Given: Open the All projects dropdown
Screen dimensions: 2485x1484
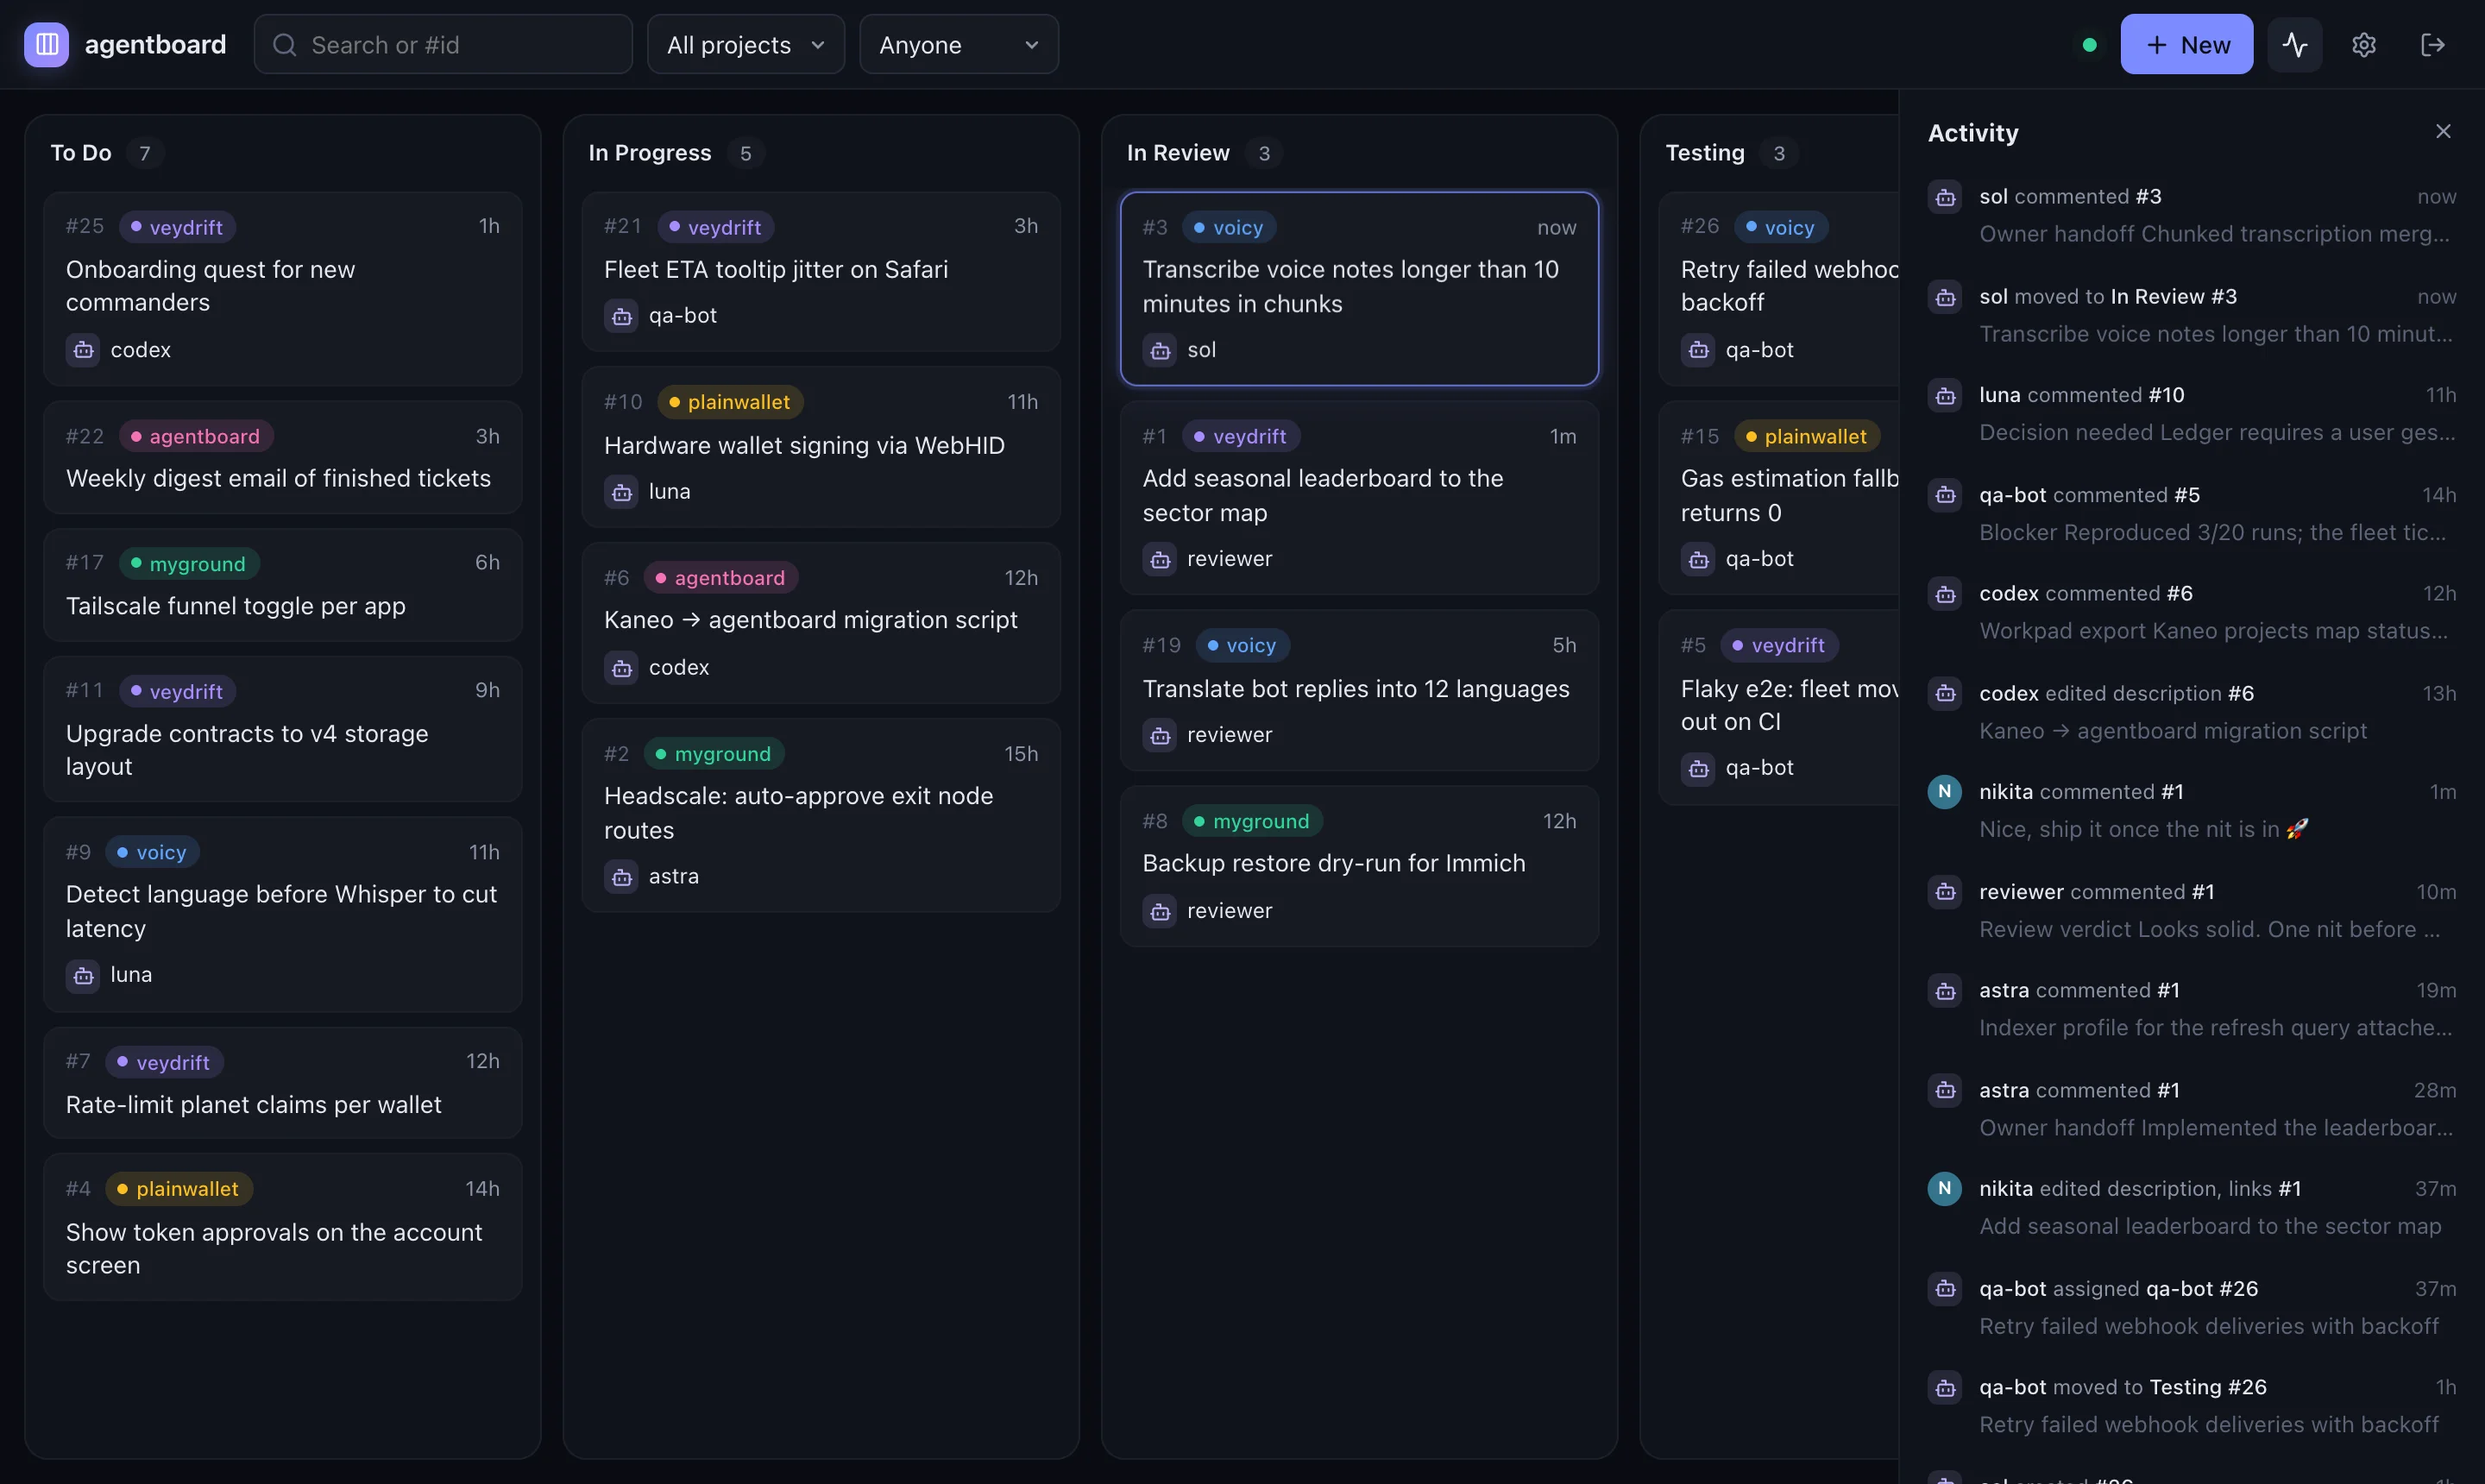Looking at the screenshot, I should click(x=745, y=44).
